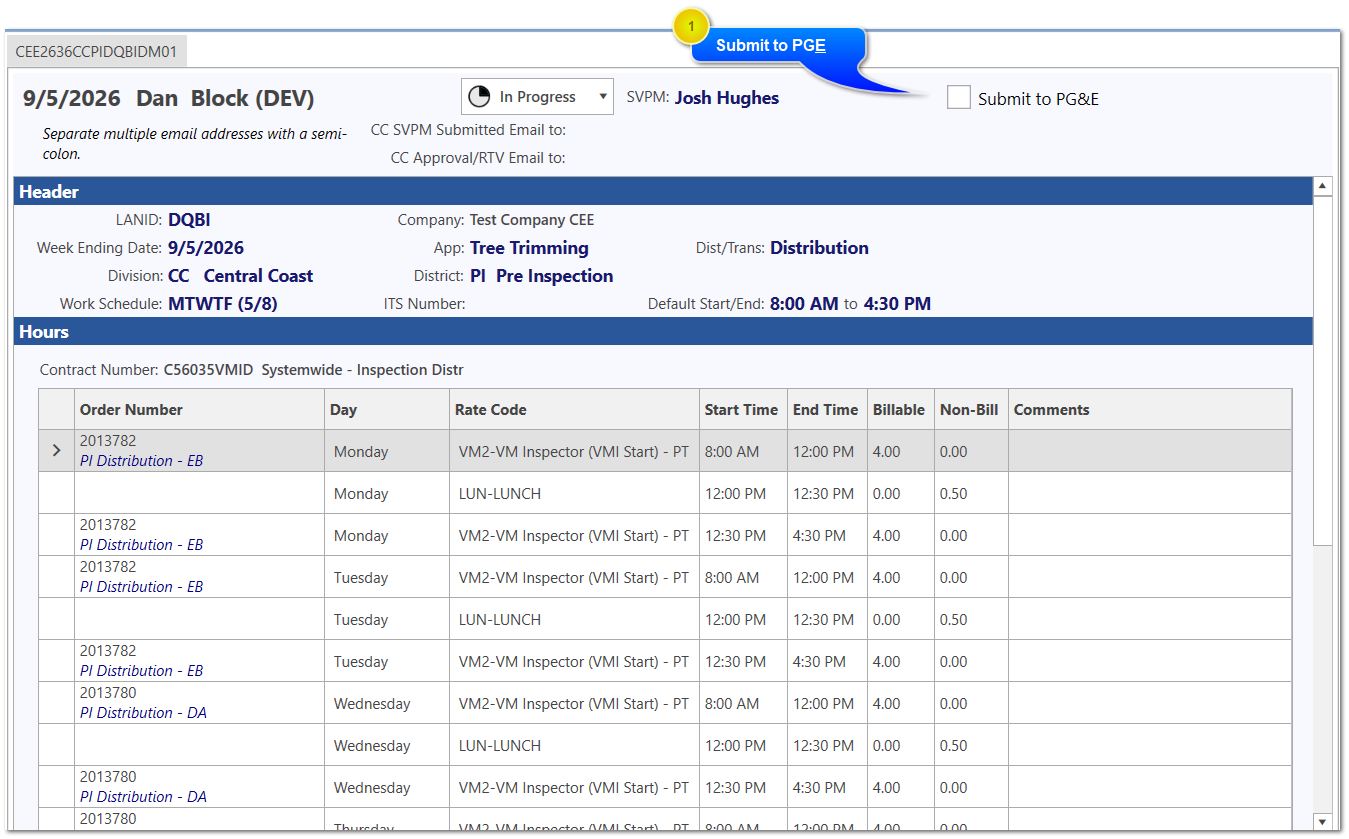The width and height of the screenshot is (1349, 839).
Task: Click the Comments column header
Action: [1150, 410]
